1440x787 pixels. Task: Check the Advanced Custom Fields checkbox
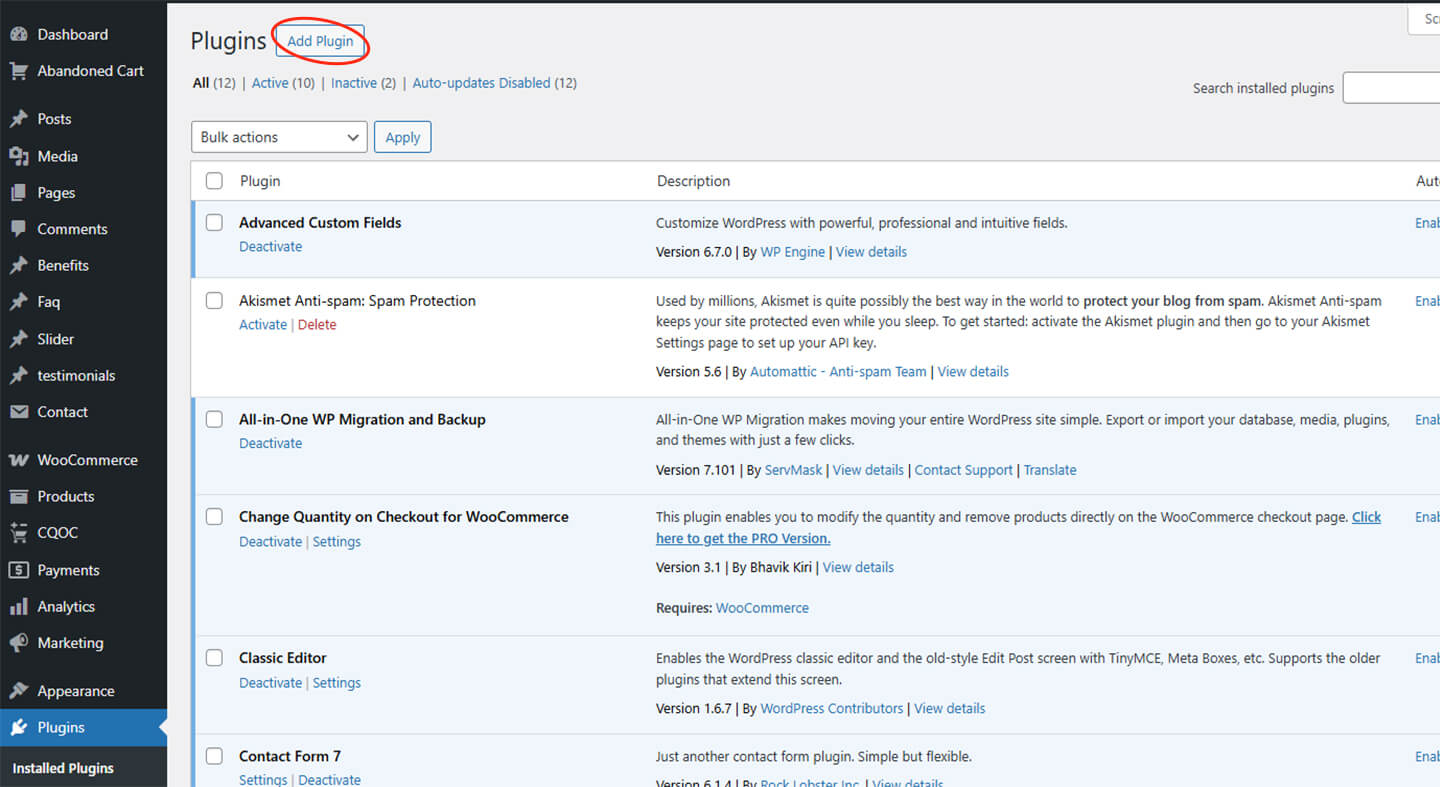click(214, 222)
